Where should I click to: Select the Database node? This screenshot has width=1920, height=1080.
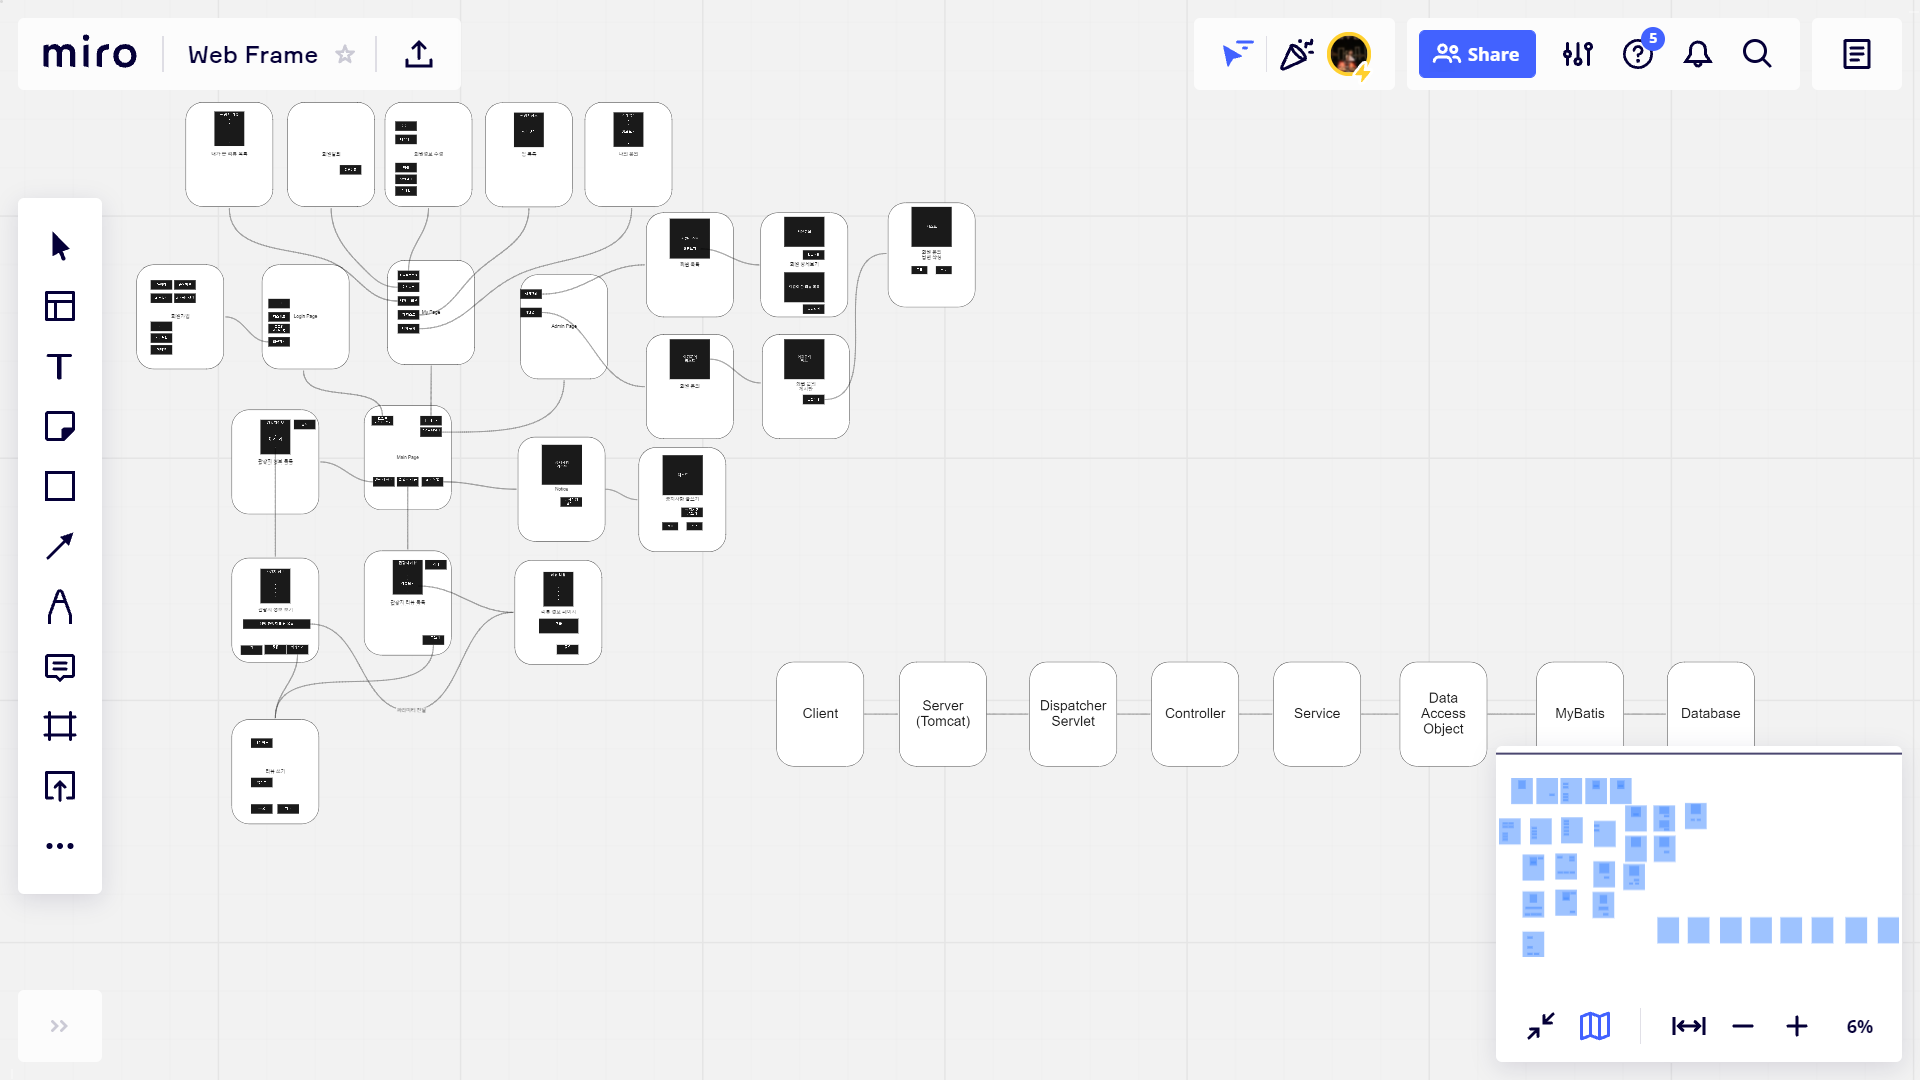click(1711, 705)
